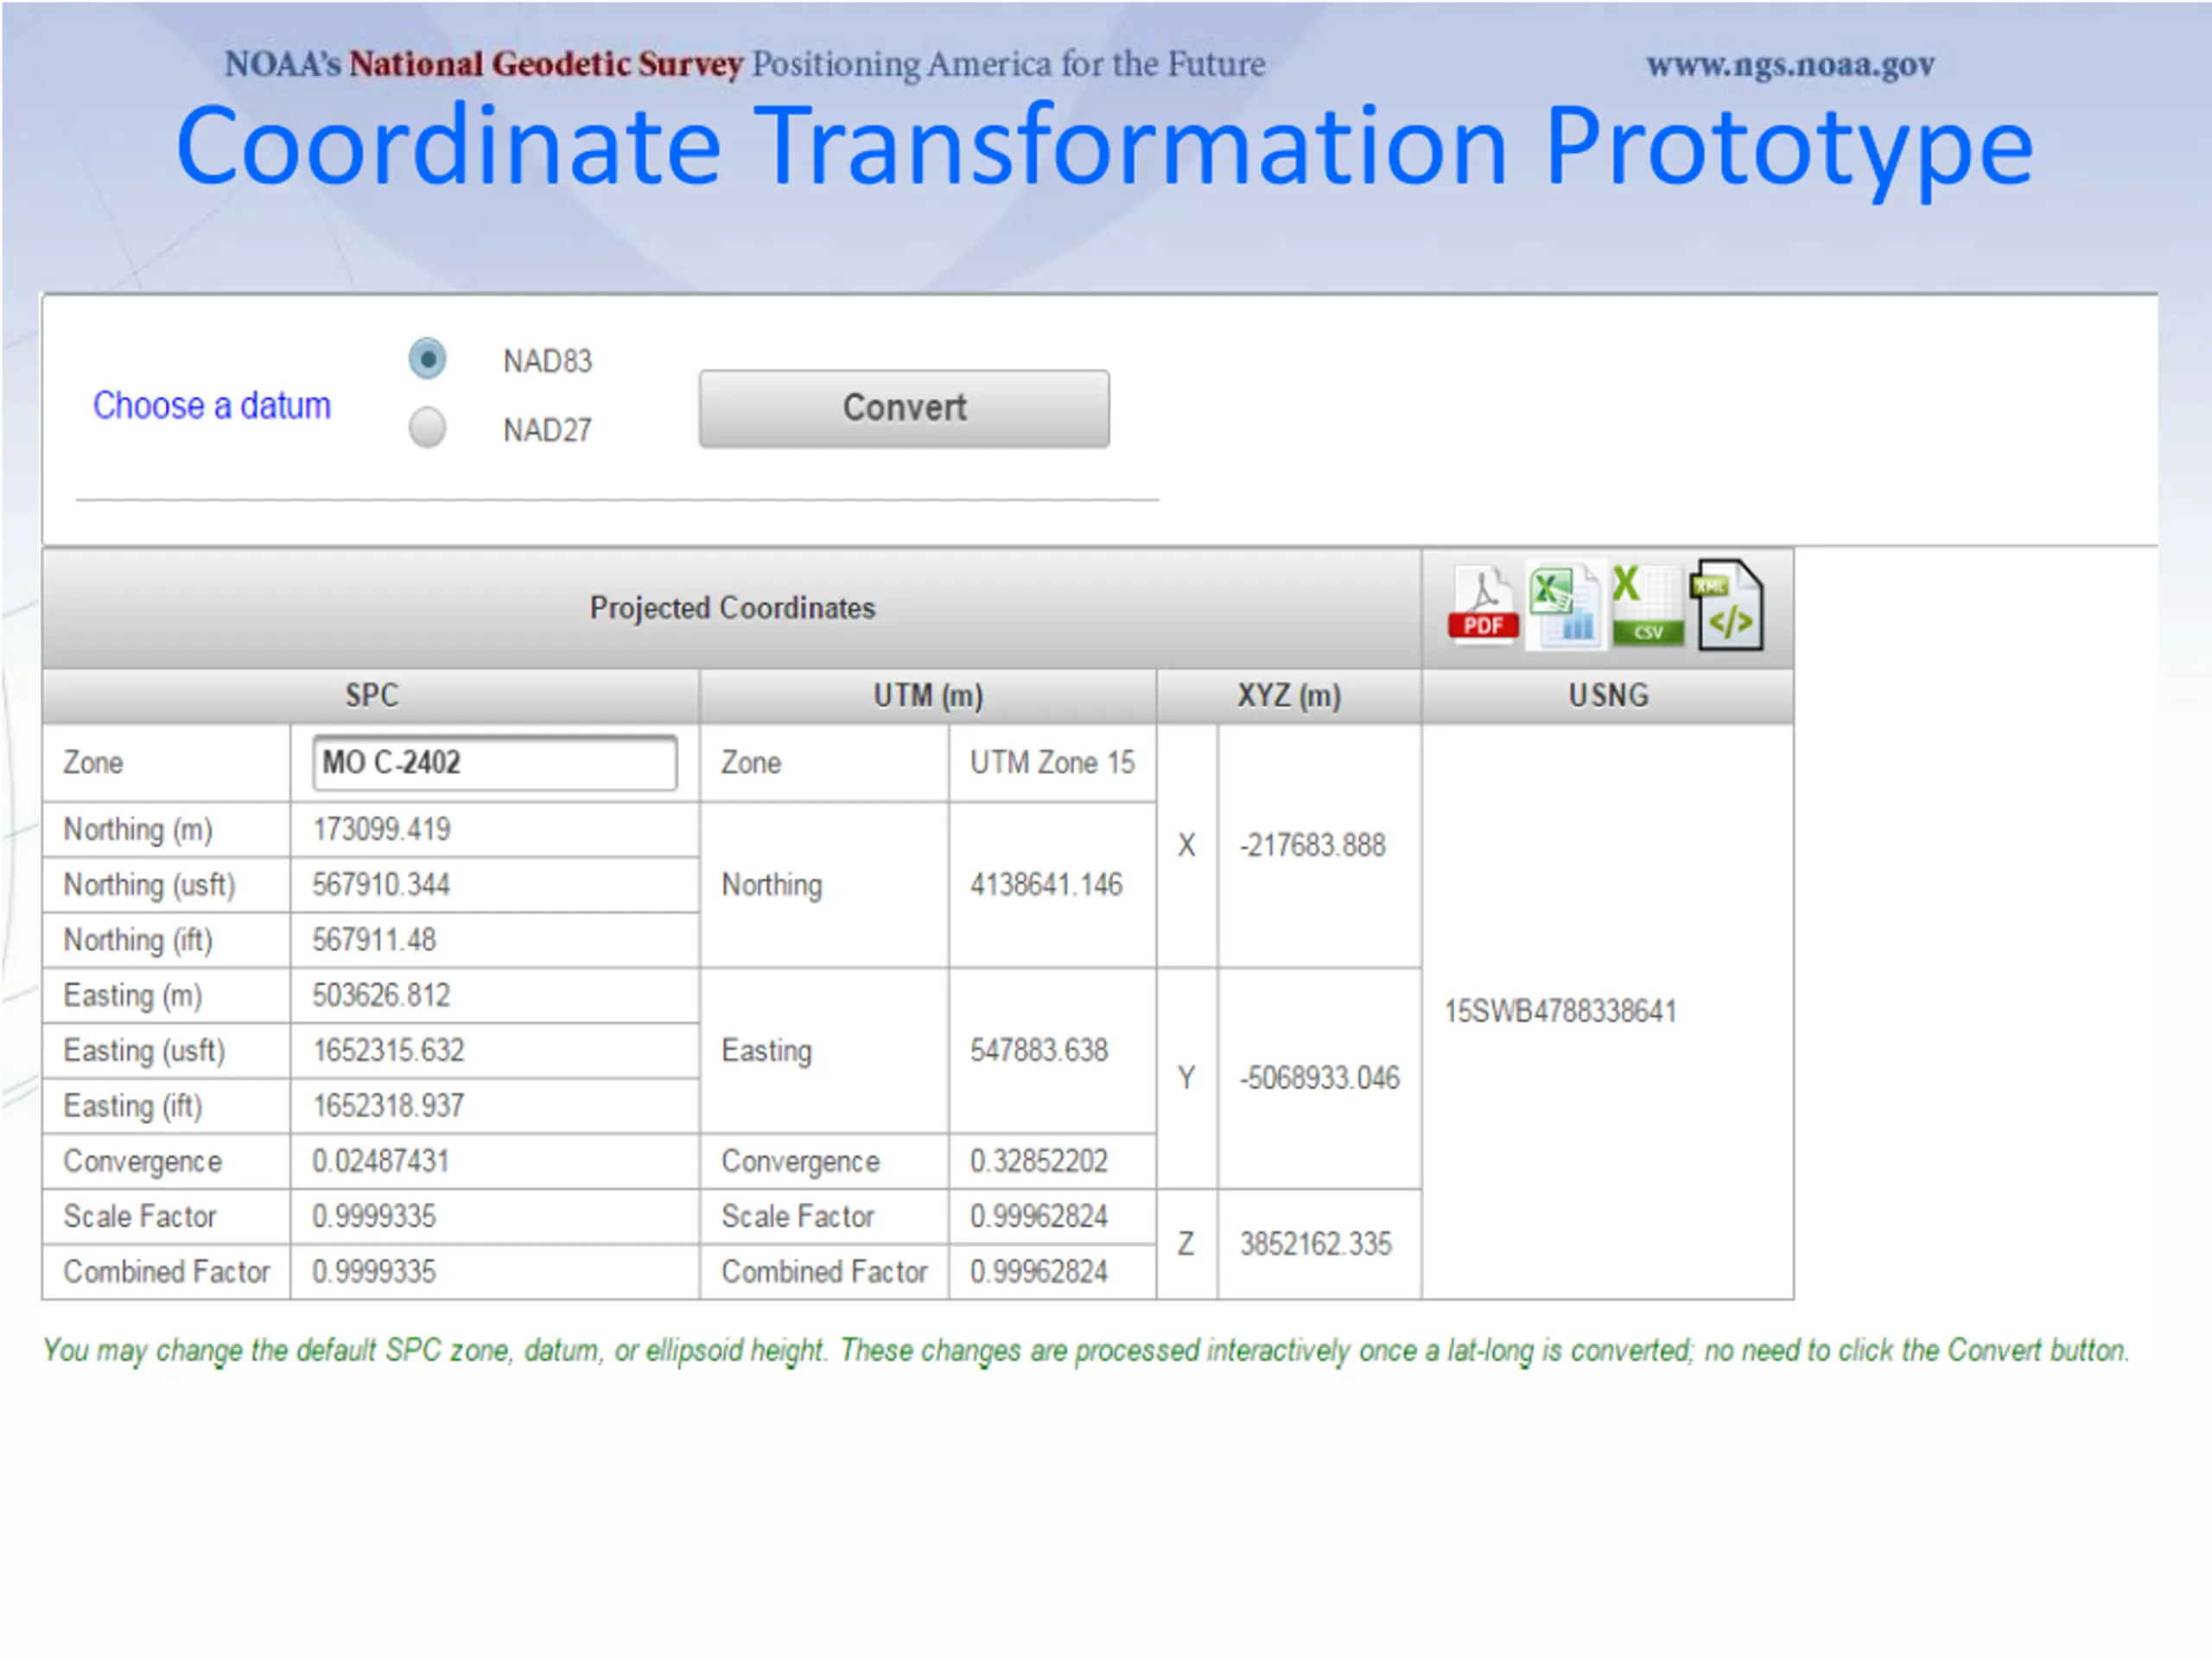
Task: Export results as PDF
Action: point(1483,605)
